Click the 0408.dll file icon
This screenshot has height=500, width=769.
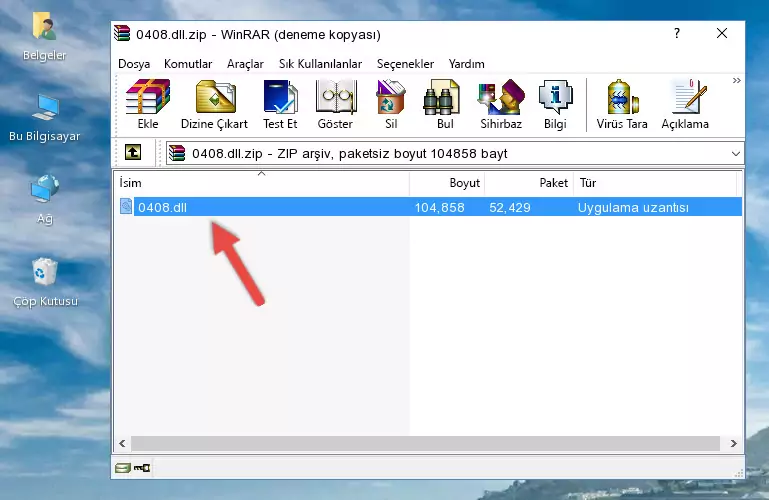click(x=126, y=207)
